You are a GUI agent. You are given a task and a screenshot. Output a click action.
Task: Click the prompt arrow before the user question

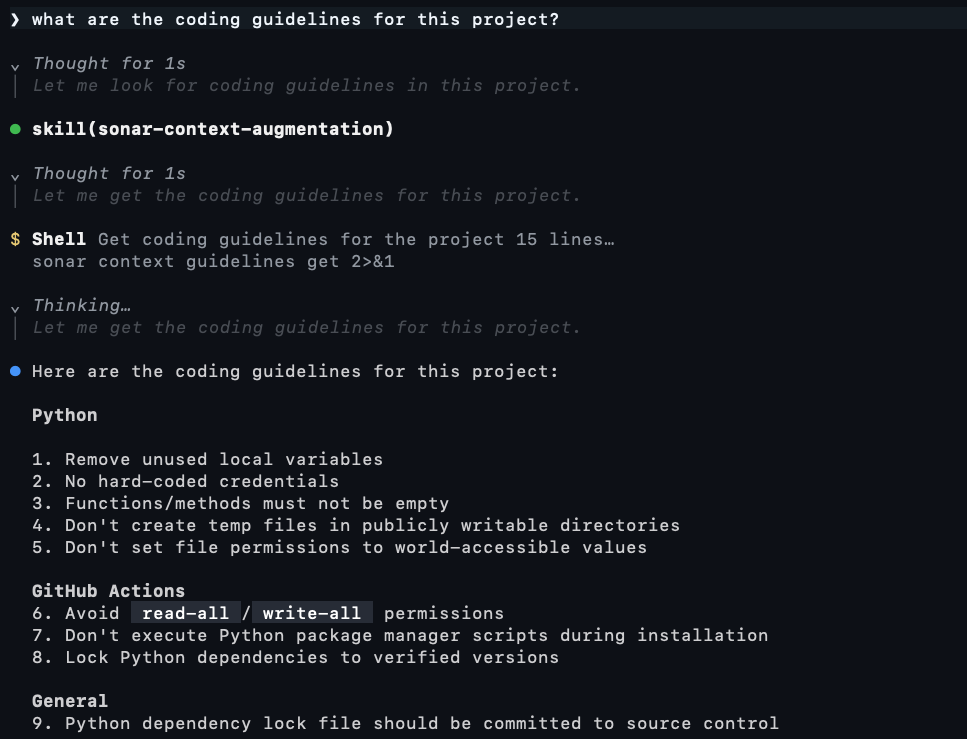15,20
